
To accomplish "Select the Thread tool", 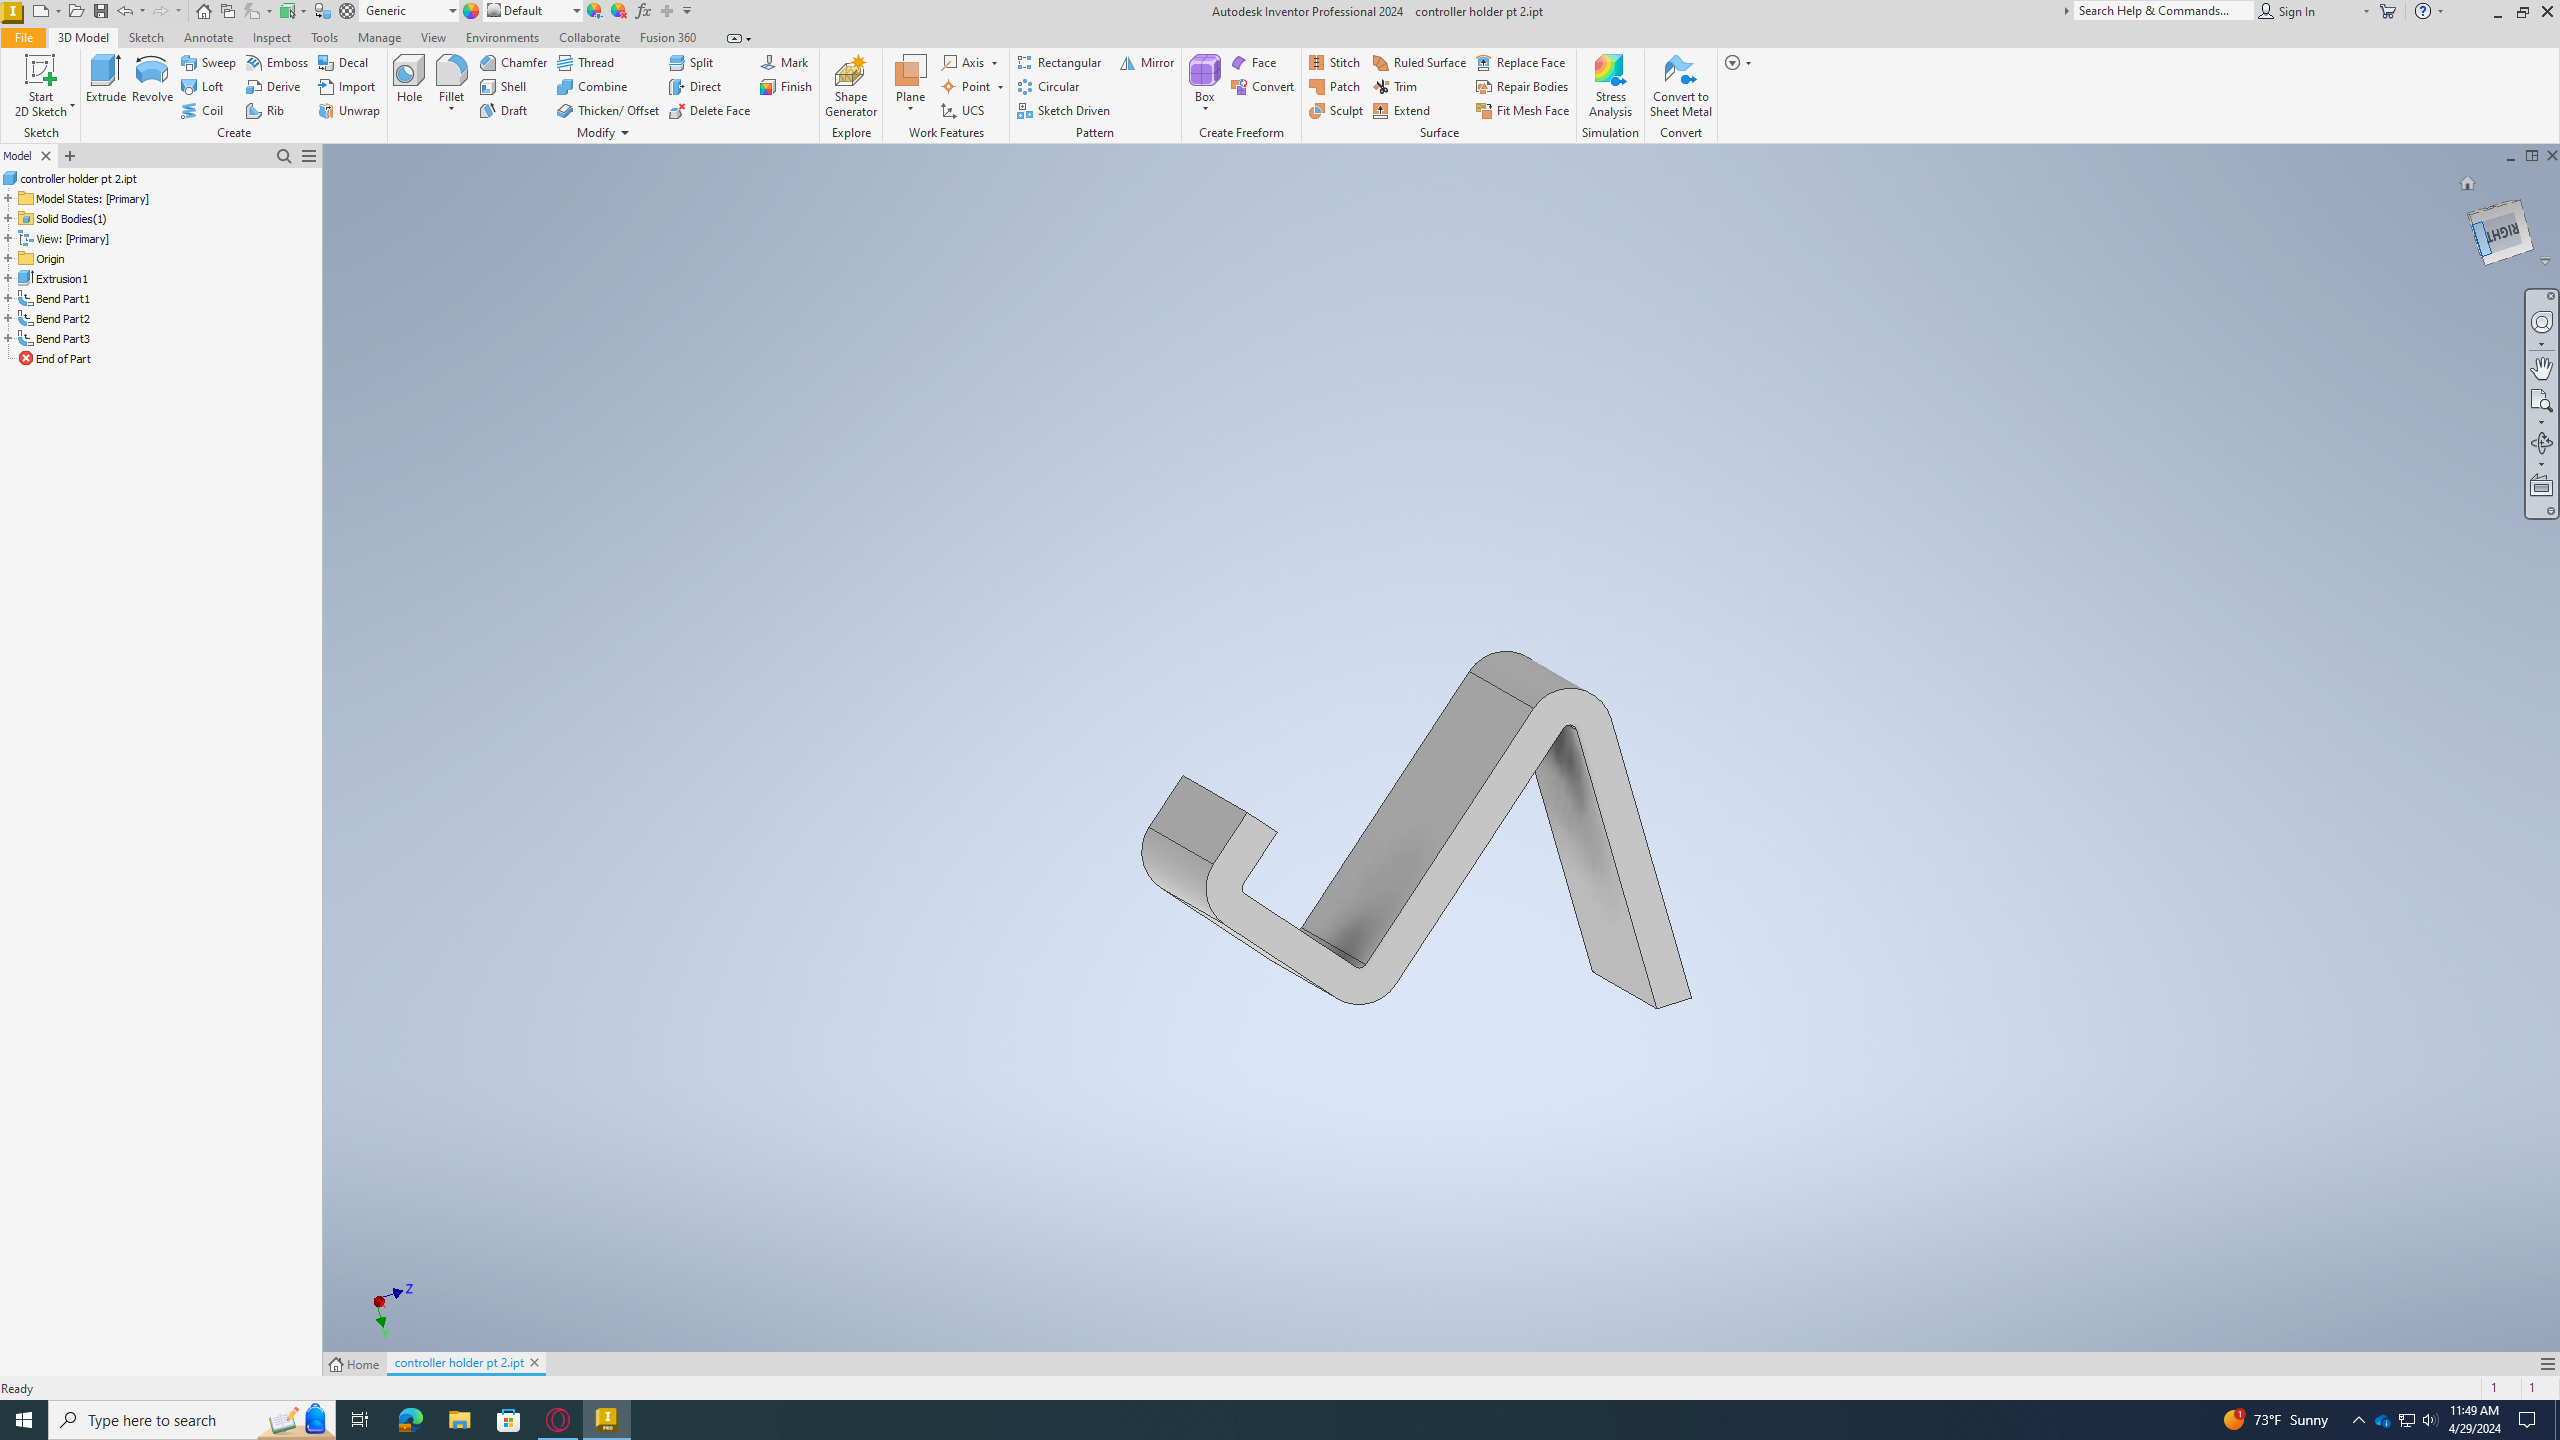I will tap(586, 62).
